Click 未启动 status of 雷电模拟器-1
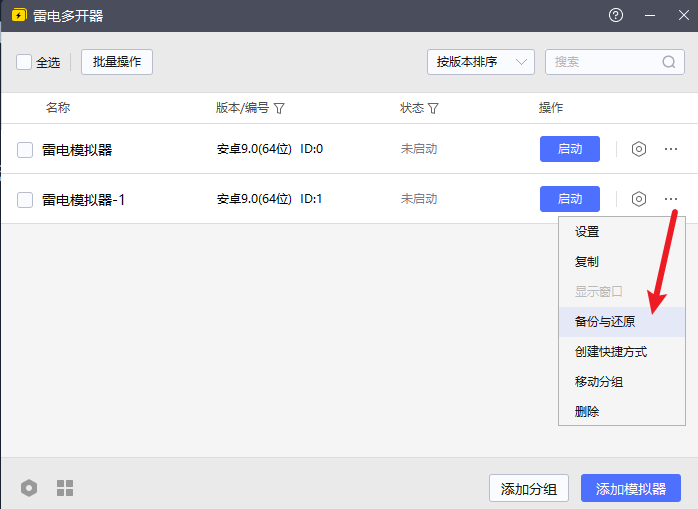This screenshot has height=509, width=698. [x=418, y=199]
